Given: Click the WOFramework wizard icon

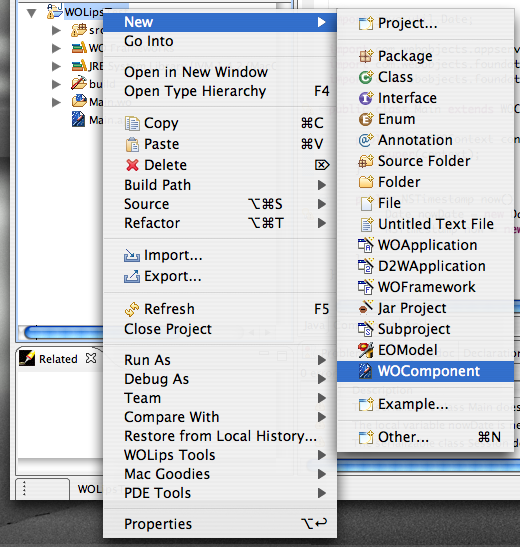Looking at the screenshot, I should (366, 287).
